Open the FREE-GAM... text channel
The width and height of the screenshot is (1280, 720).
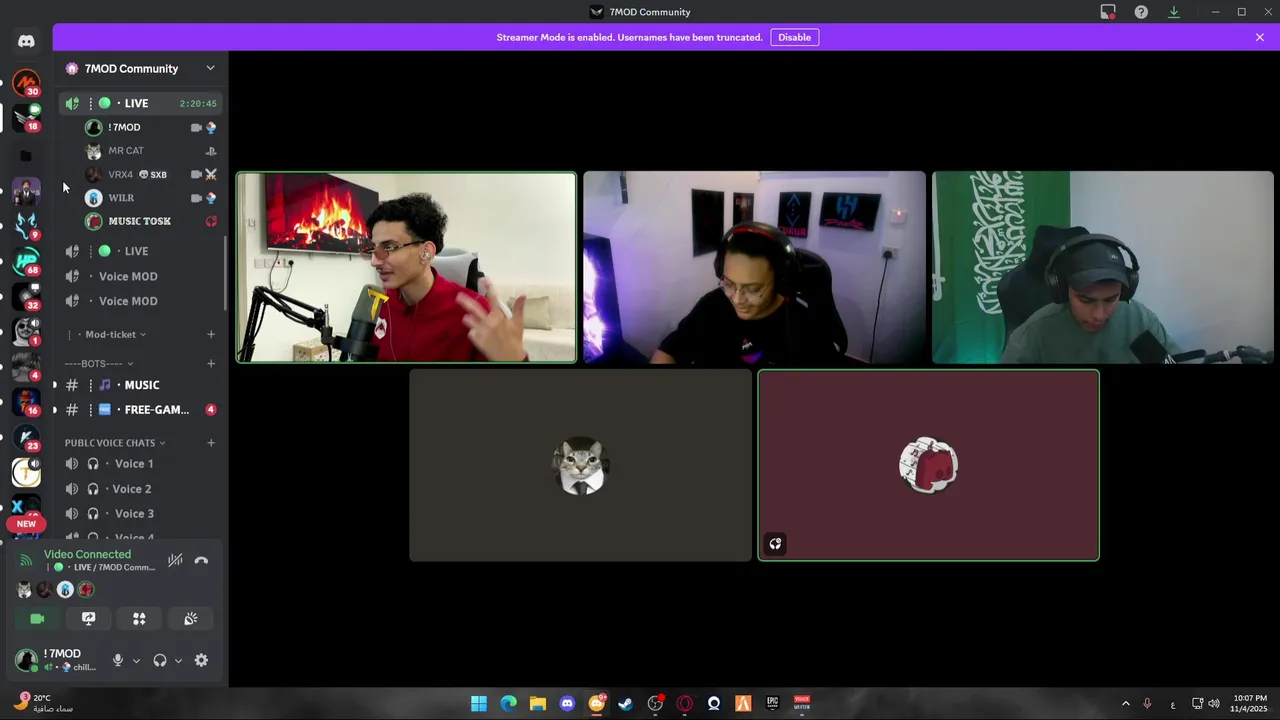(140, 409)
